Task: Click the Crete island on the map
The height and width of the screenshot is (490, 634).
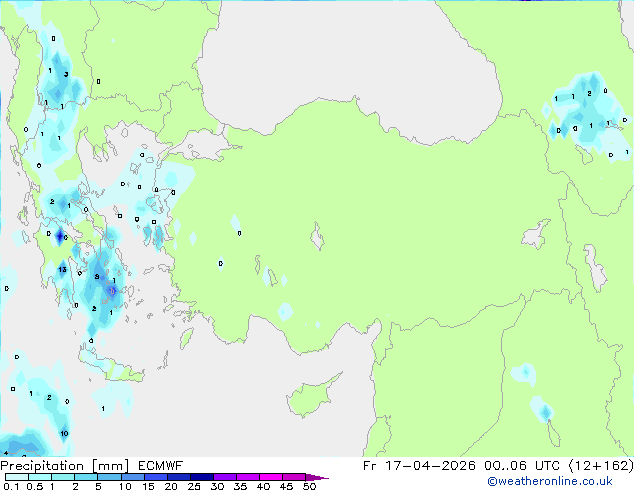Action: 111,367
